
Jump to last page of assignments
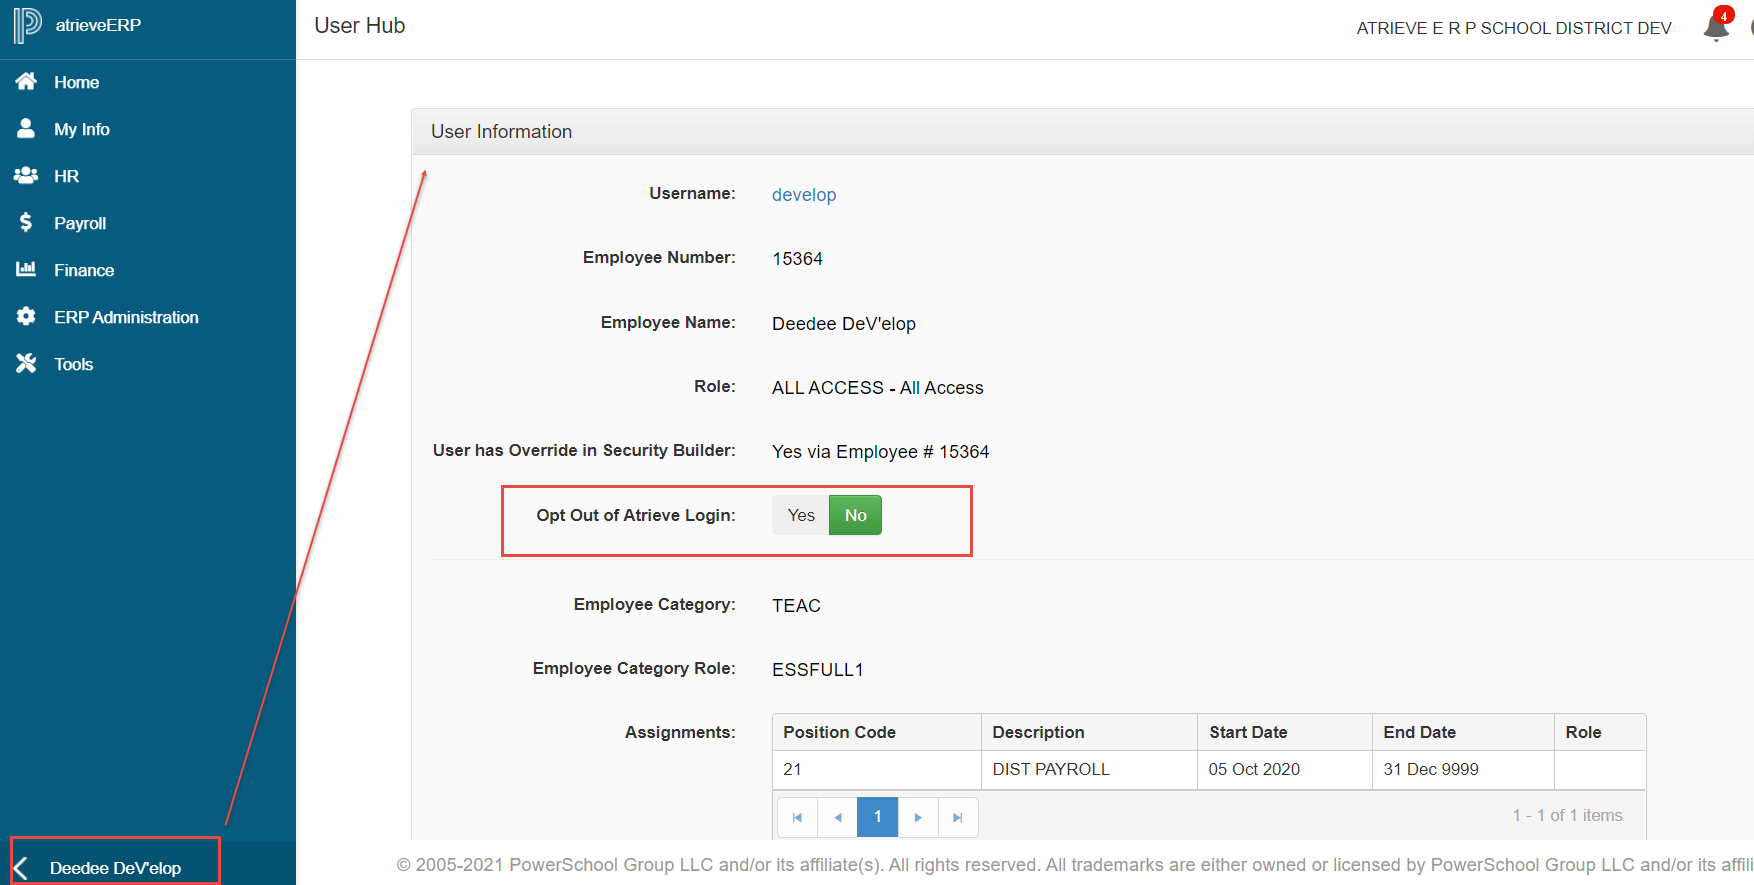click(x=958, y=817)
